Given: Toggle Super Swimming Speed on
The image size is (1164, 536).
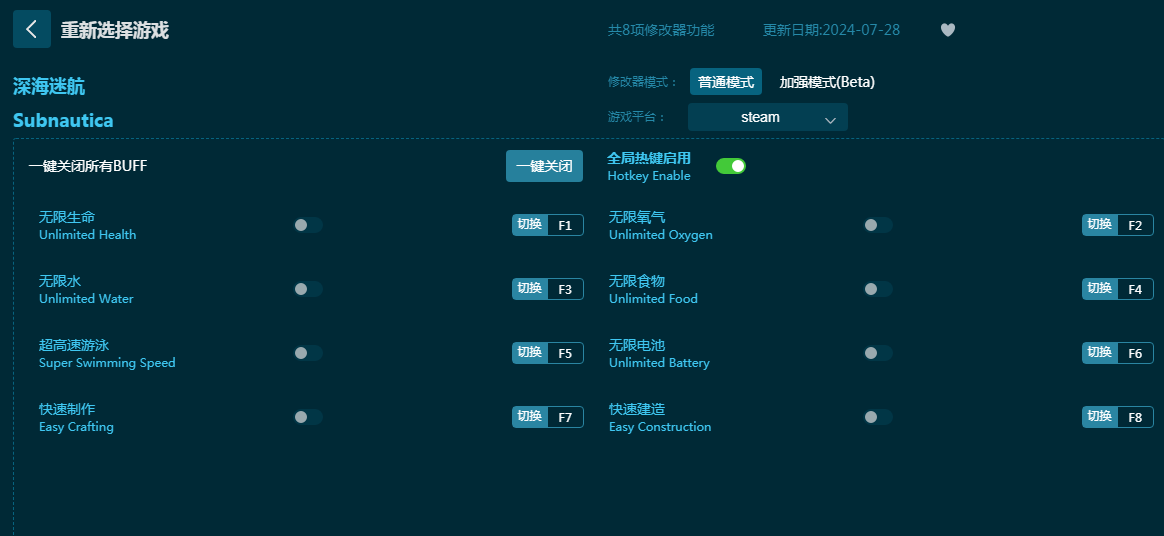Looking at the screenshot, I should [x=307, y=353].
